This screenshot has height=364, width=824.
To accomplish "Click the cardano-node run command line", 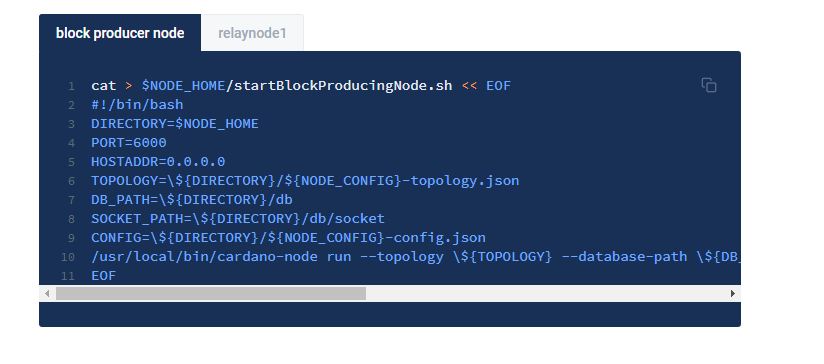I will tap(416, 256).
